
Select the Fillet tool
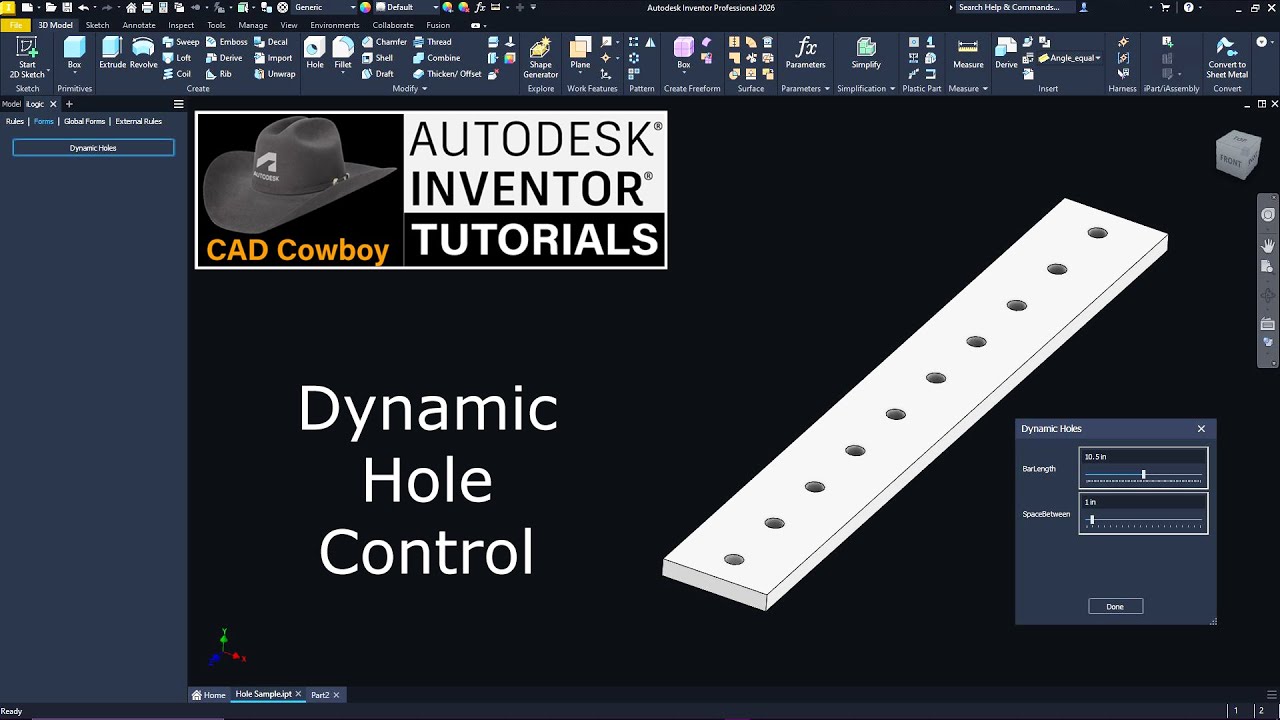(x=343, y=55)
